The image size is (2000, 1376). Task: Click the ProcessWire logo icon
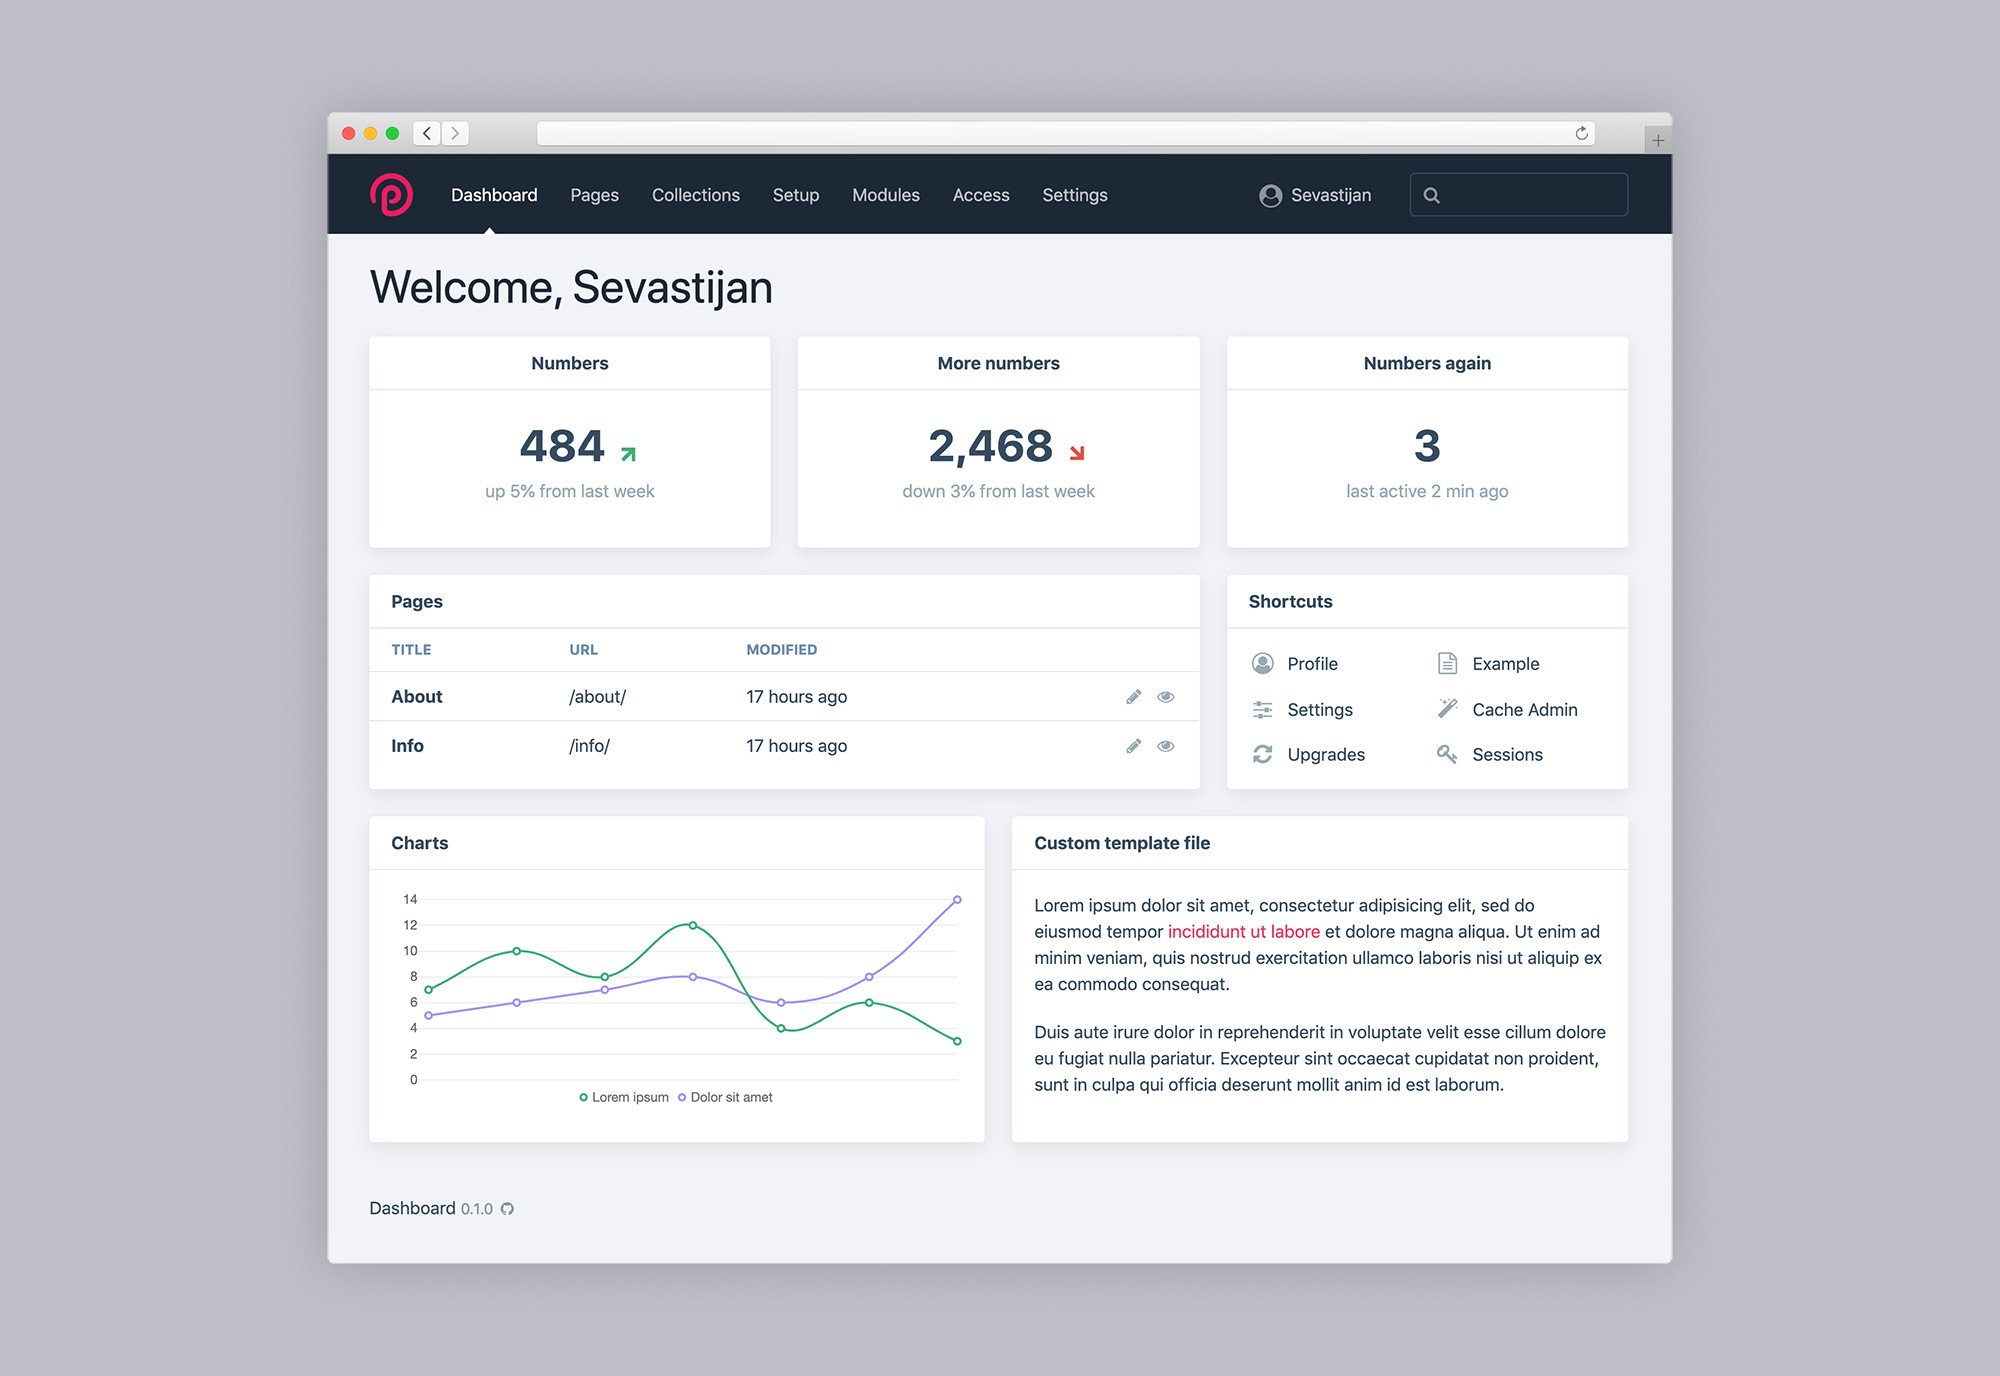391,195
